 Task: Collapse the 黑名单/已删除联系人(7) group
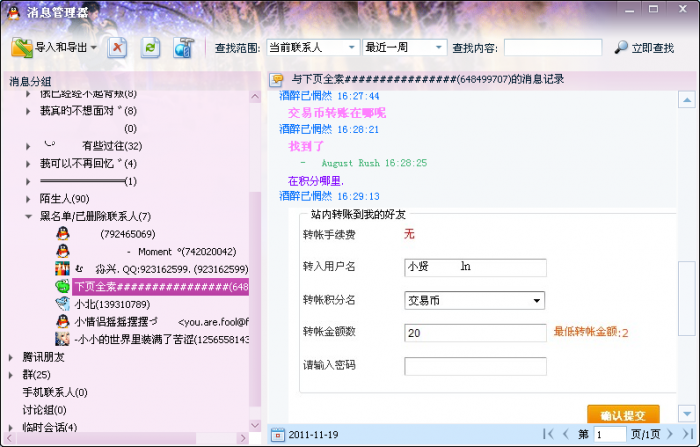28,217
